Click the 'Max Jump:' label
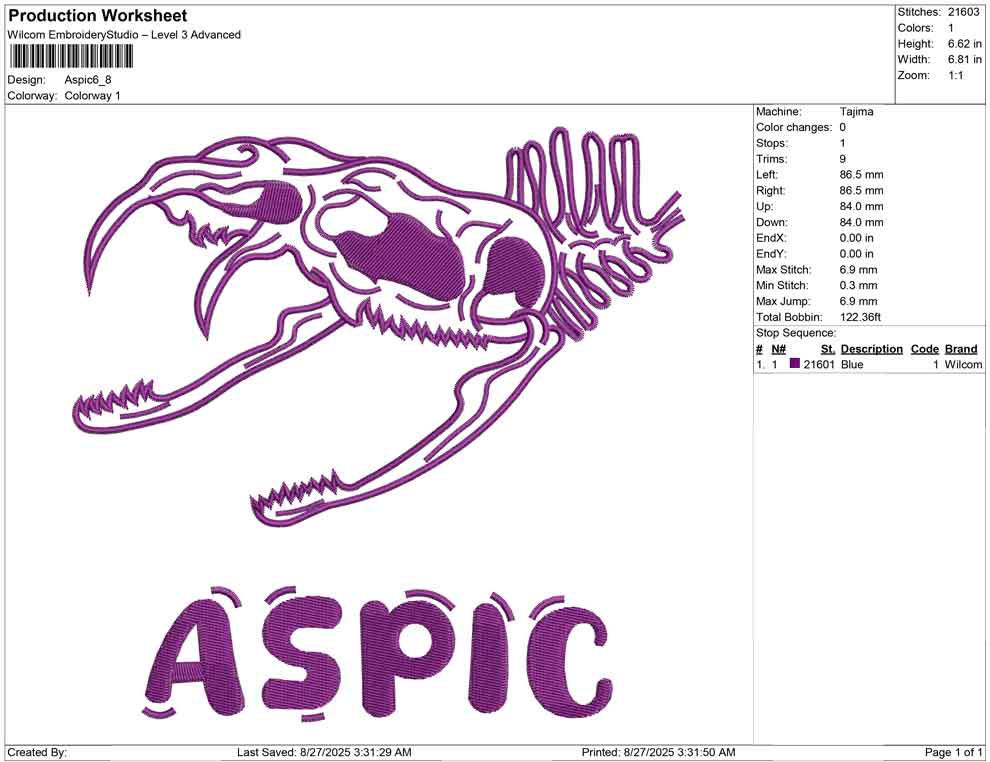 (x=784, y=301)
